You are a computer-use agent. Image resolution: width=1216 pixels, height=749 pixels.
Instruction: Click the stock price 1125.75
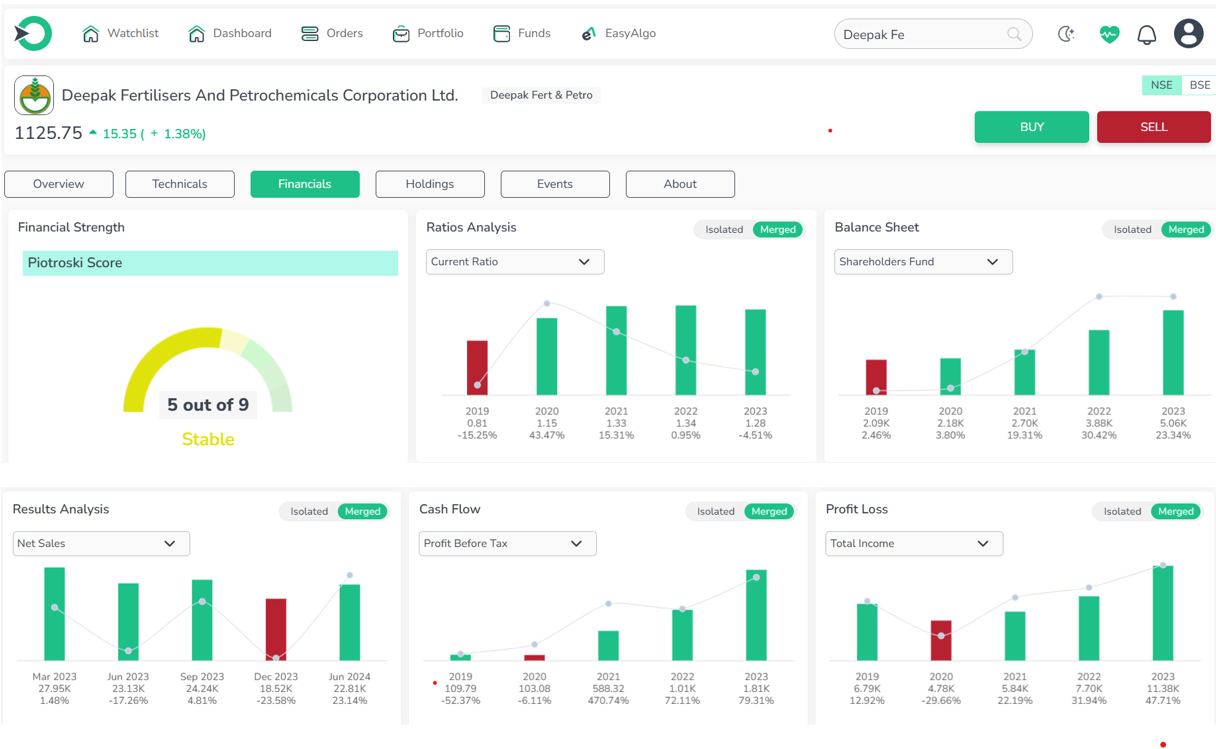click(x=48, y=133)
